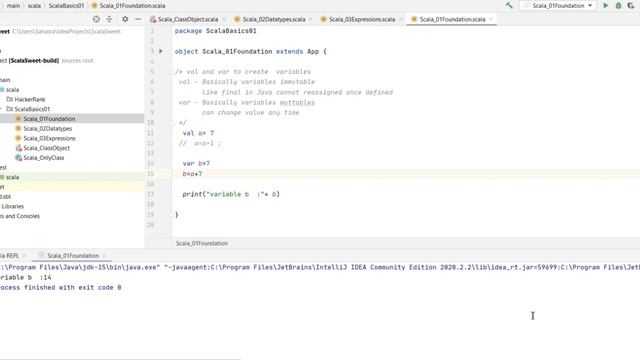Select Scala_01Foundation in the project tree
This screenshot has width=640, height=360.
coord(49,119)
